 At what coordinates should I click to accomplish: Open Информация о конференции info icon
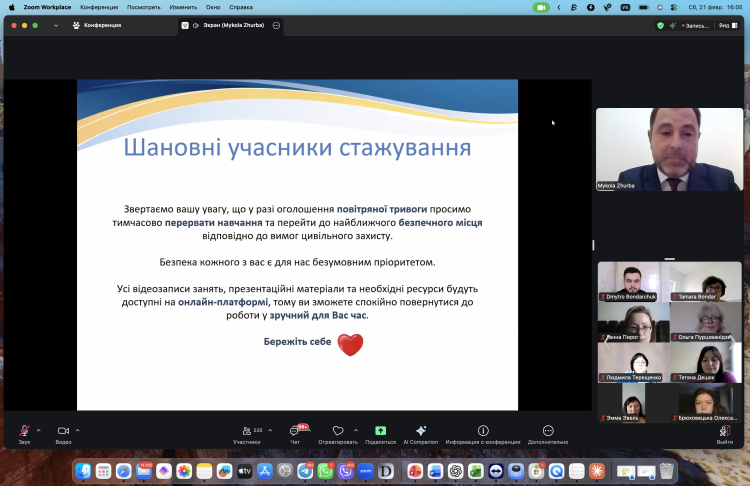483,431
